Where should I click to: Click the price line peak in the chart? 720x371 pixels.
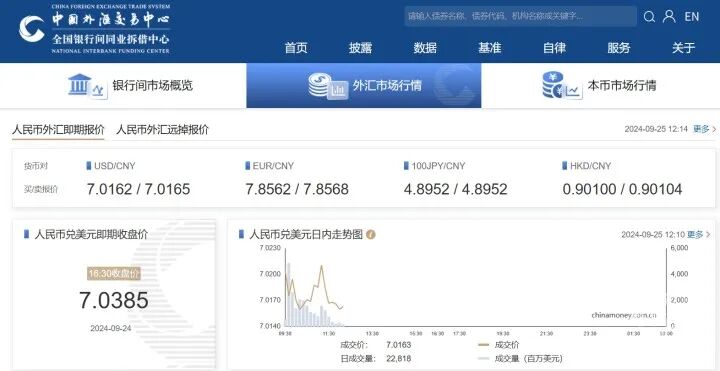click(321, 266)
